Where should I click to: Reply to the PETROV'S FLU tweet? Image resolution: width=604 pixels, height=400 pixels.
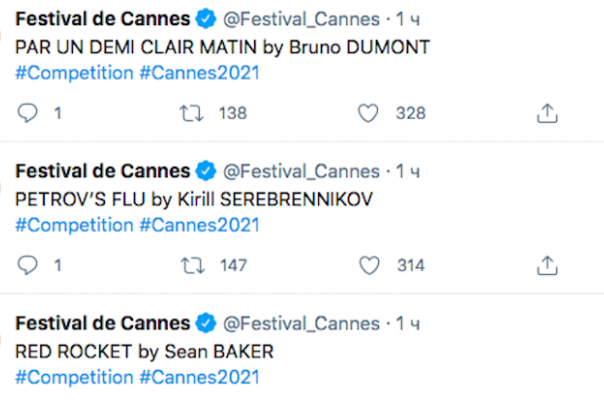27,266
